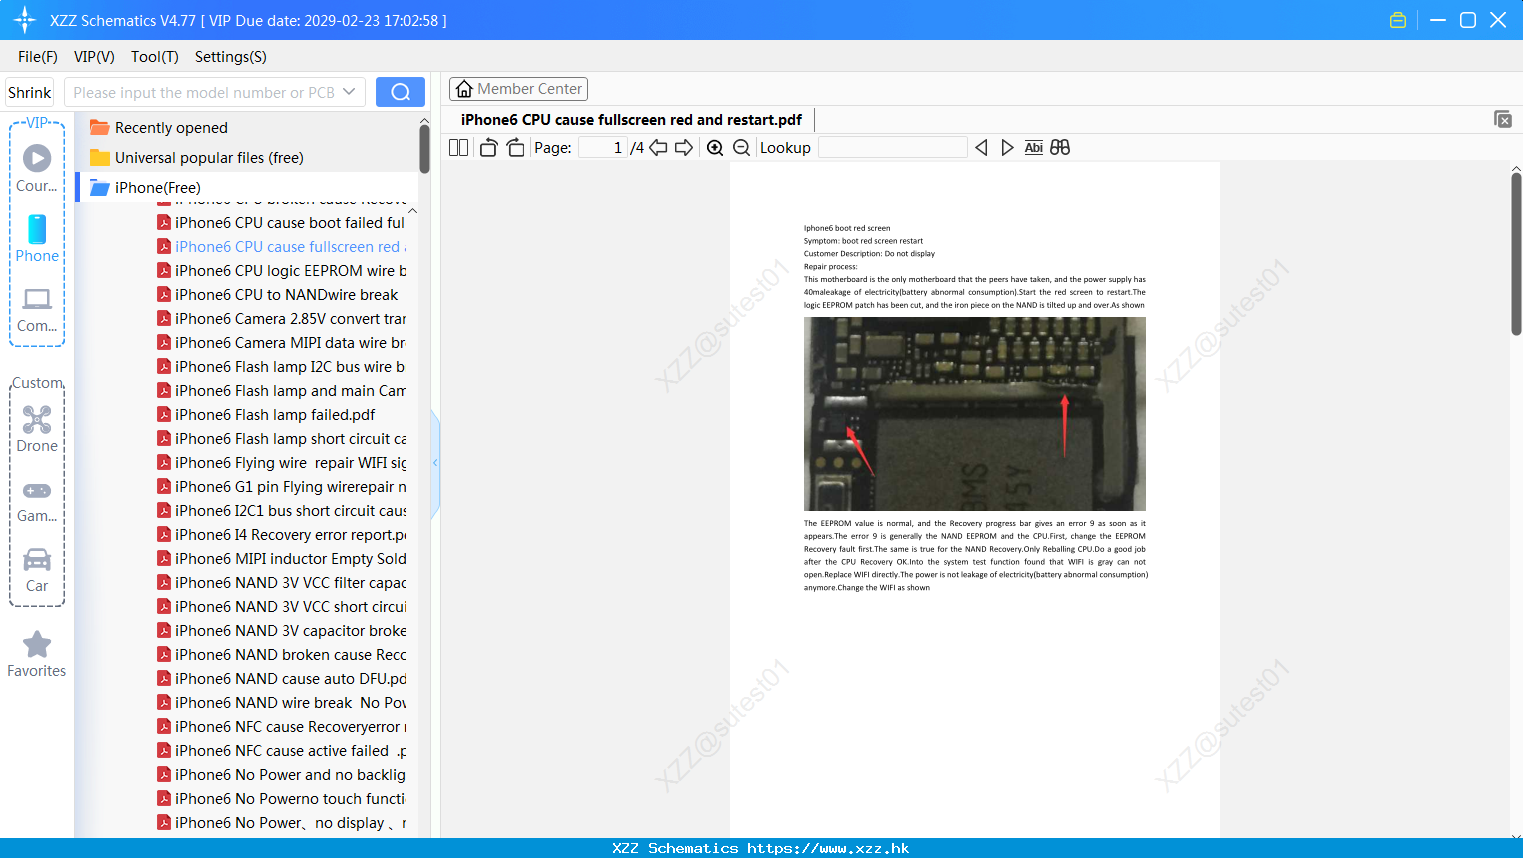Click model number or PCB input field
Screen dimensions: 1523x858
(x=204, y=92)
